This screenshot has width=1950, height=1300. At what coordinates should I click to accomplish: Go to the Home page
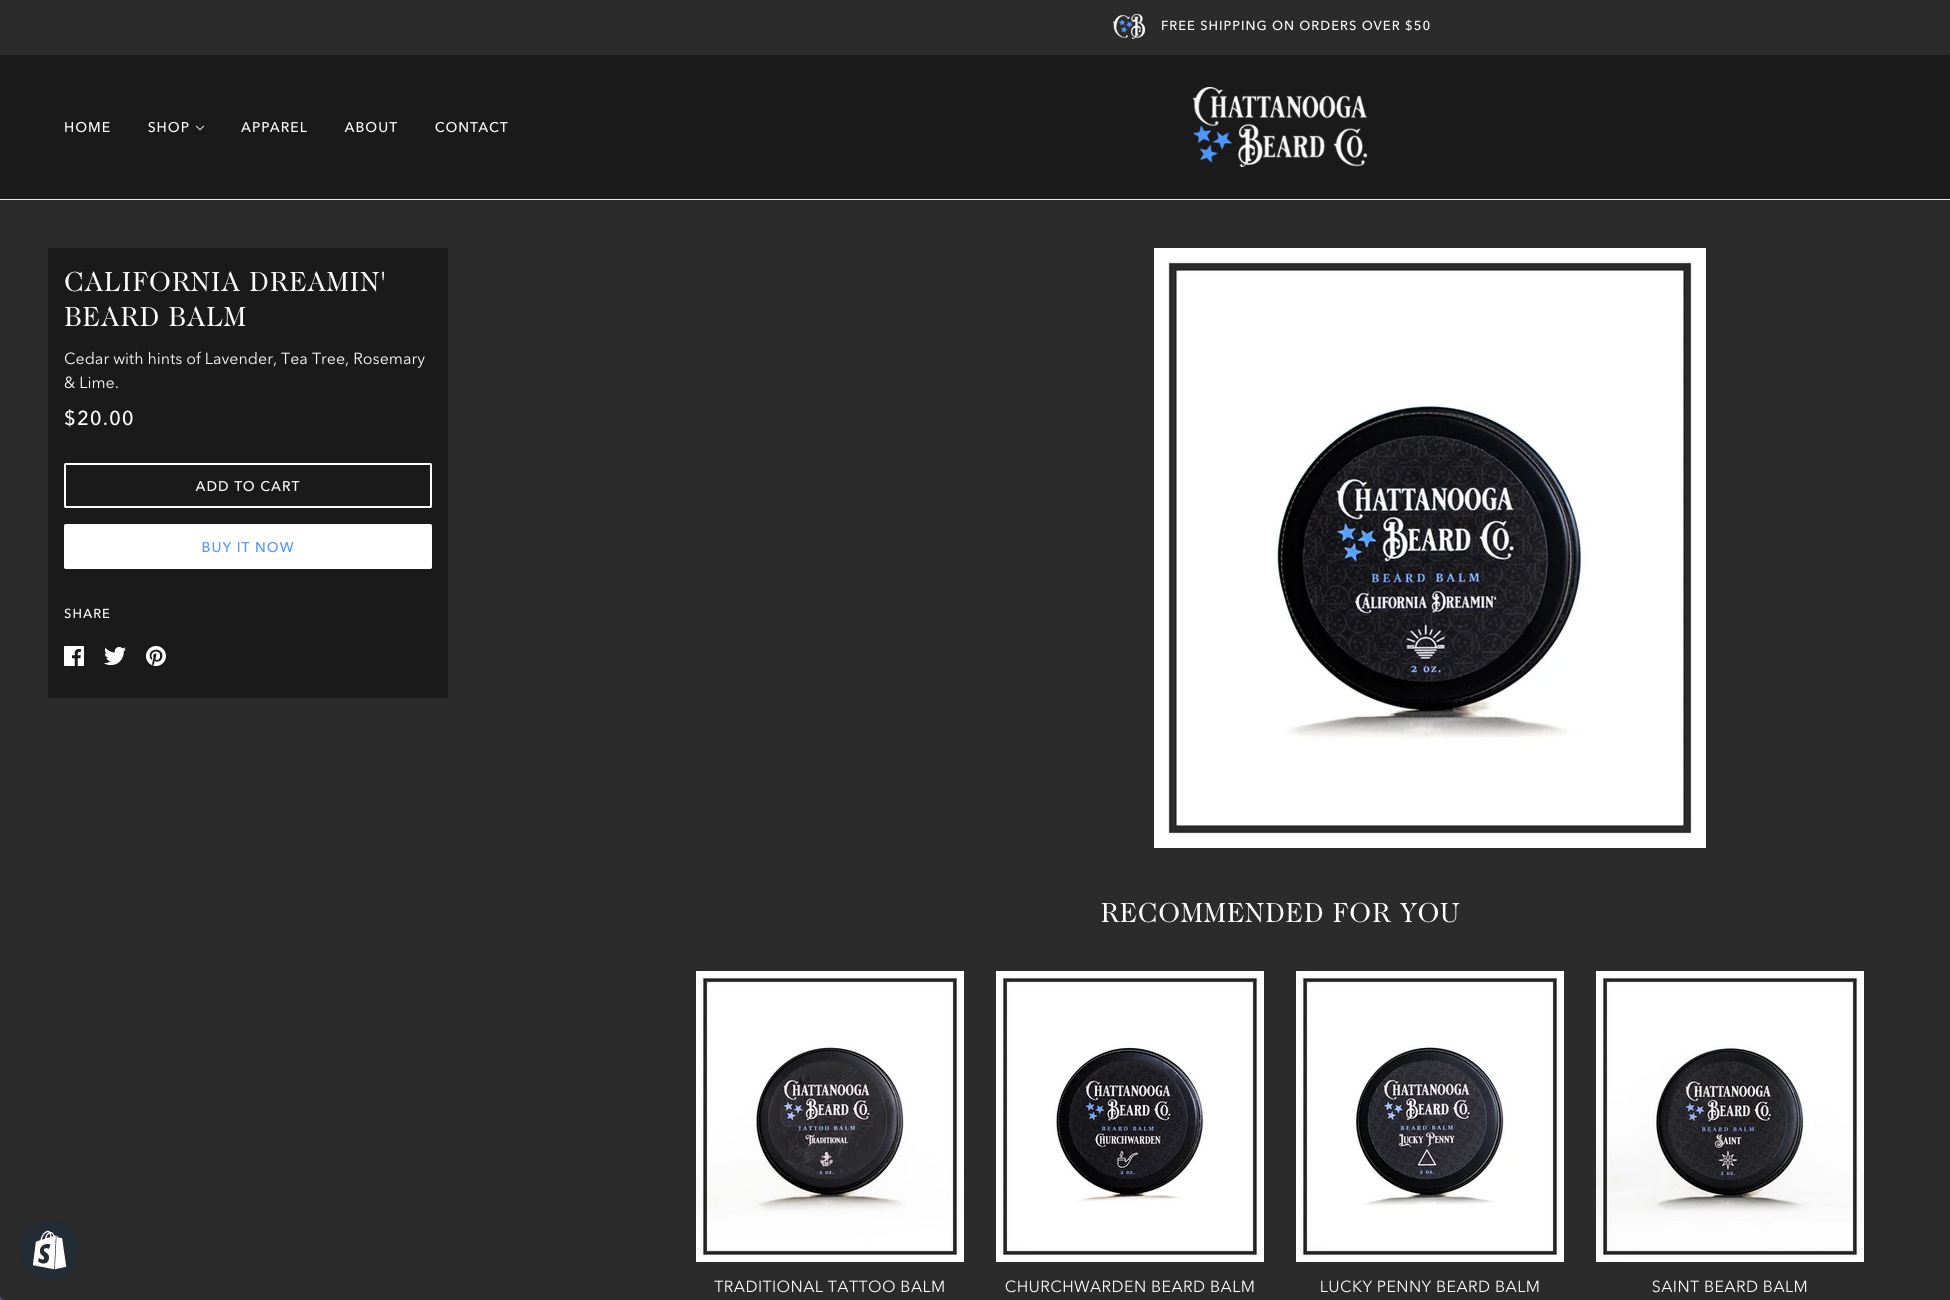tap(87, 127)
